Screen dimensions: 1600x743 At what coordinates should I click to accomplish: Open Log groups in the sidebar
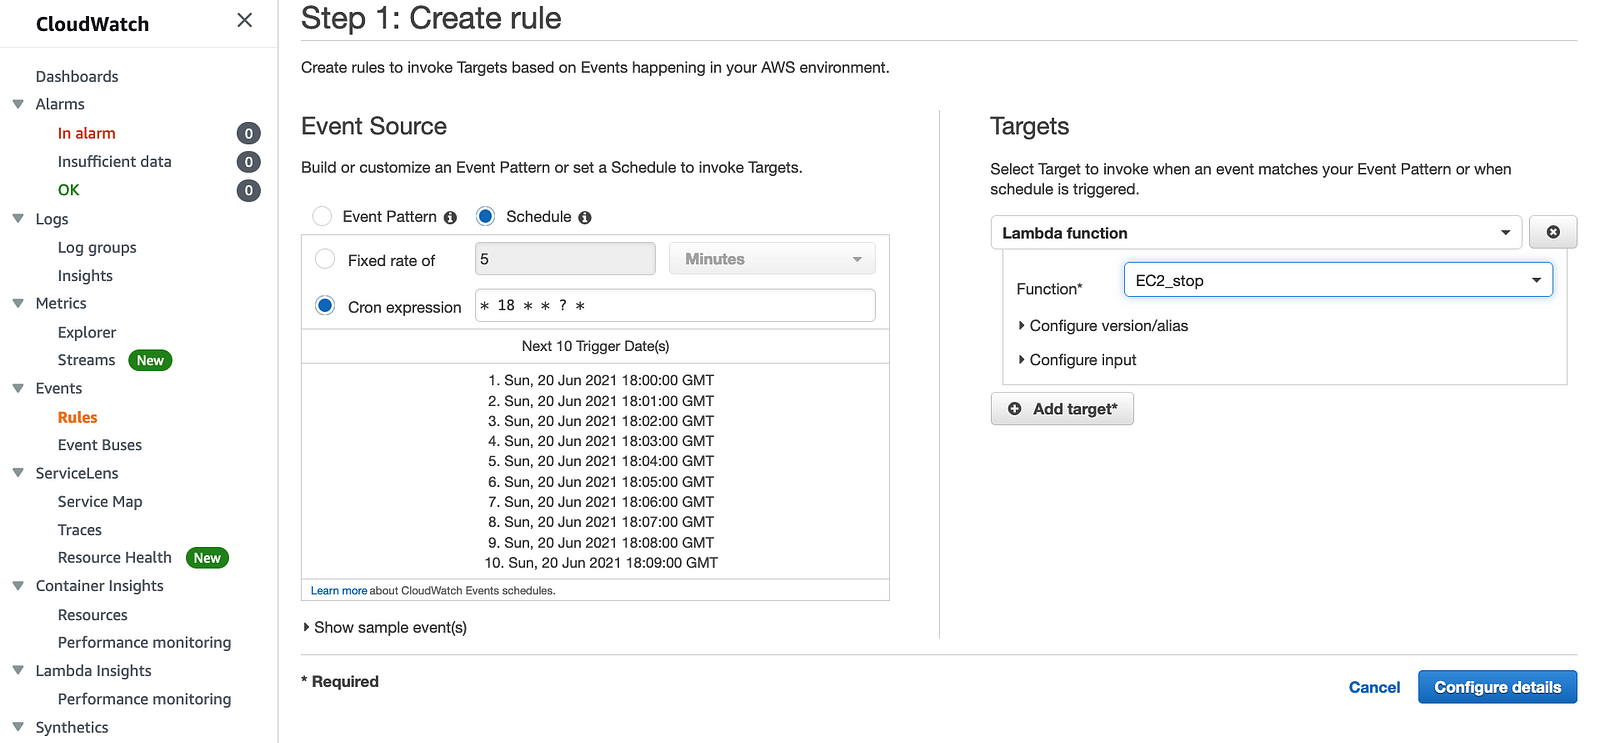tap(97, 248)
